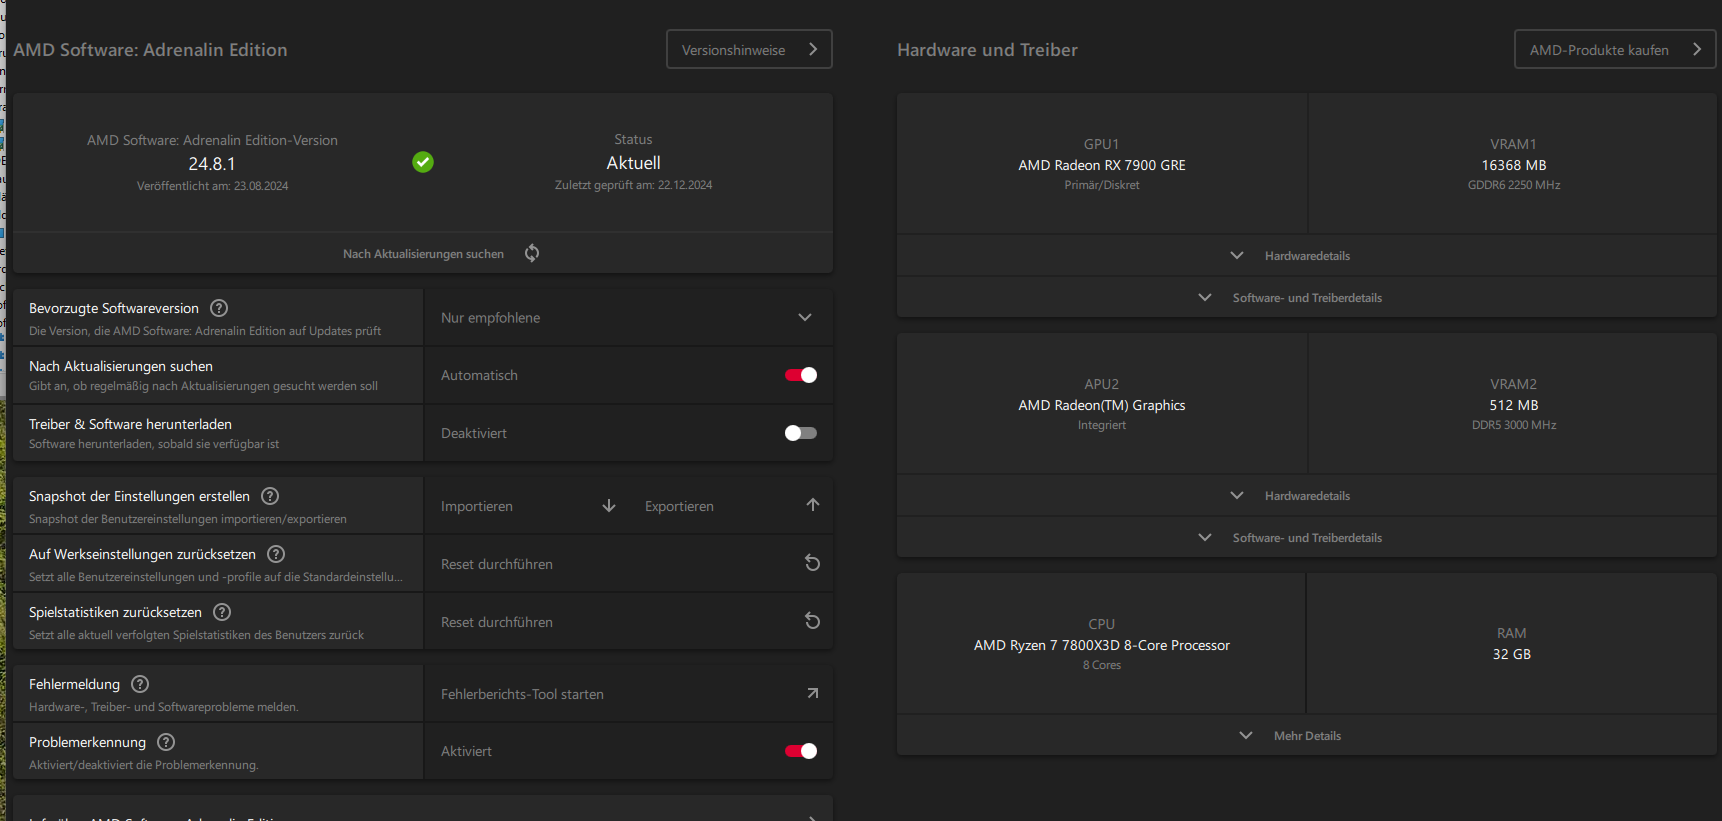This screenshot has height=821, width=1722.
Task: Click the Aktuell status text
Action: click(x=633, y=163)
